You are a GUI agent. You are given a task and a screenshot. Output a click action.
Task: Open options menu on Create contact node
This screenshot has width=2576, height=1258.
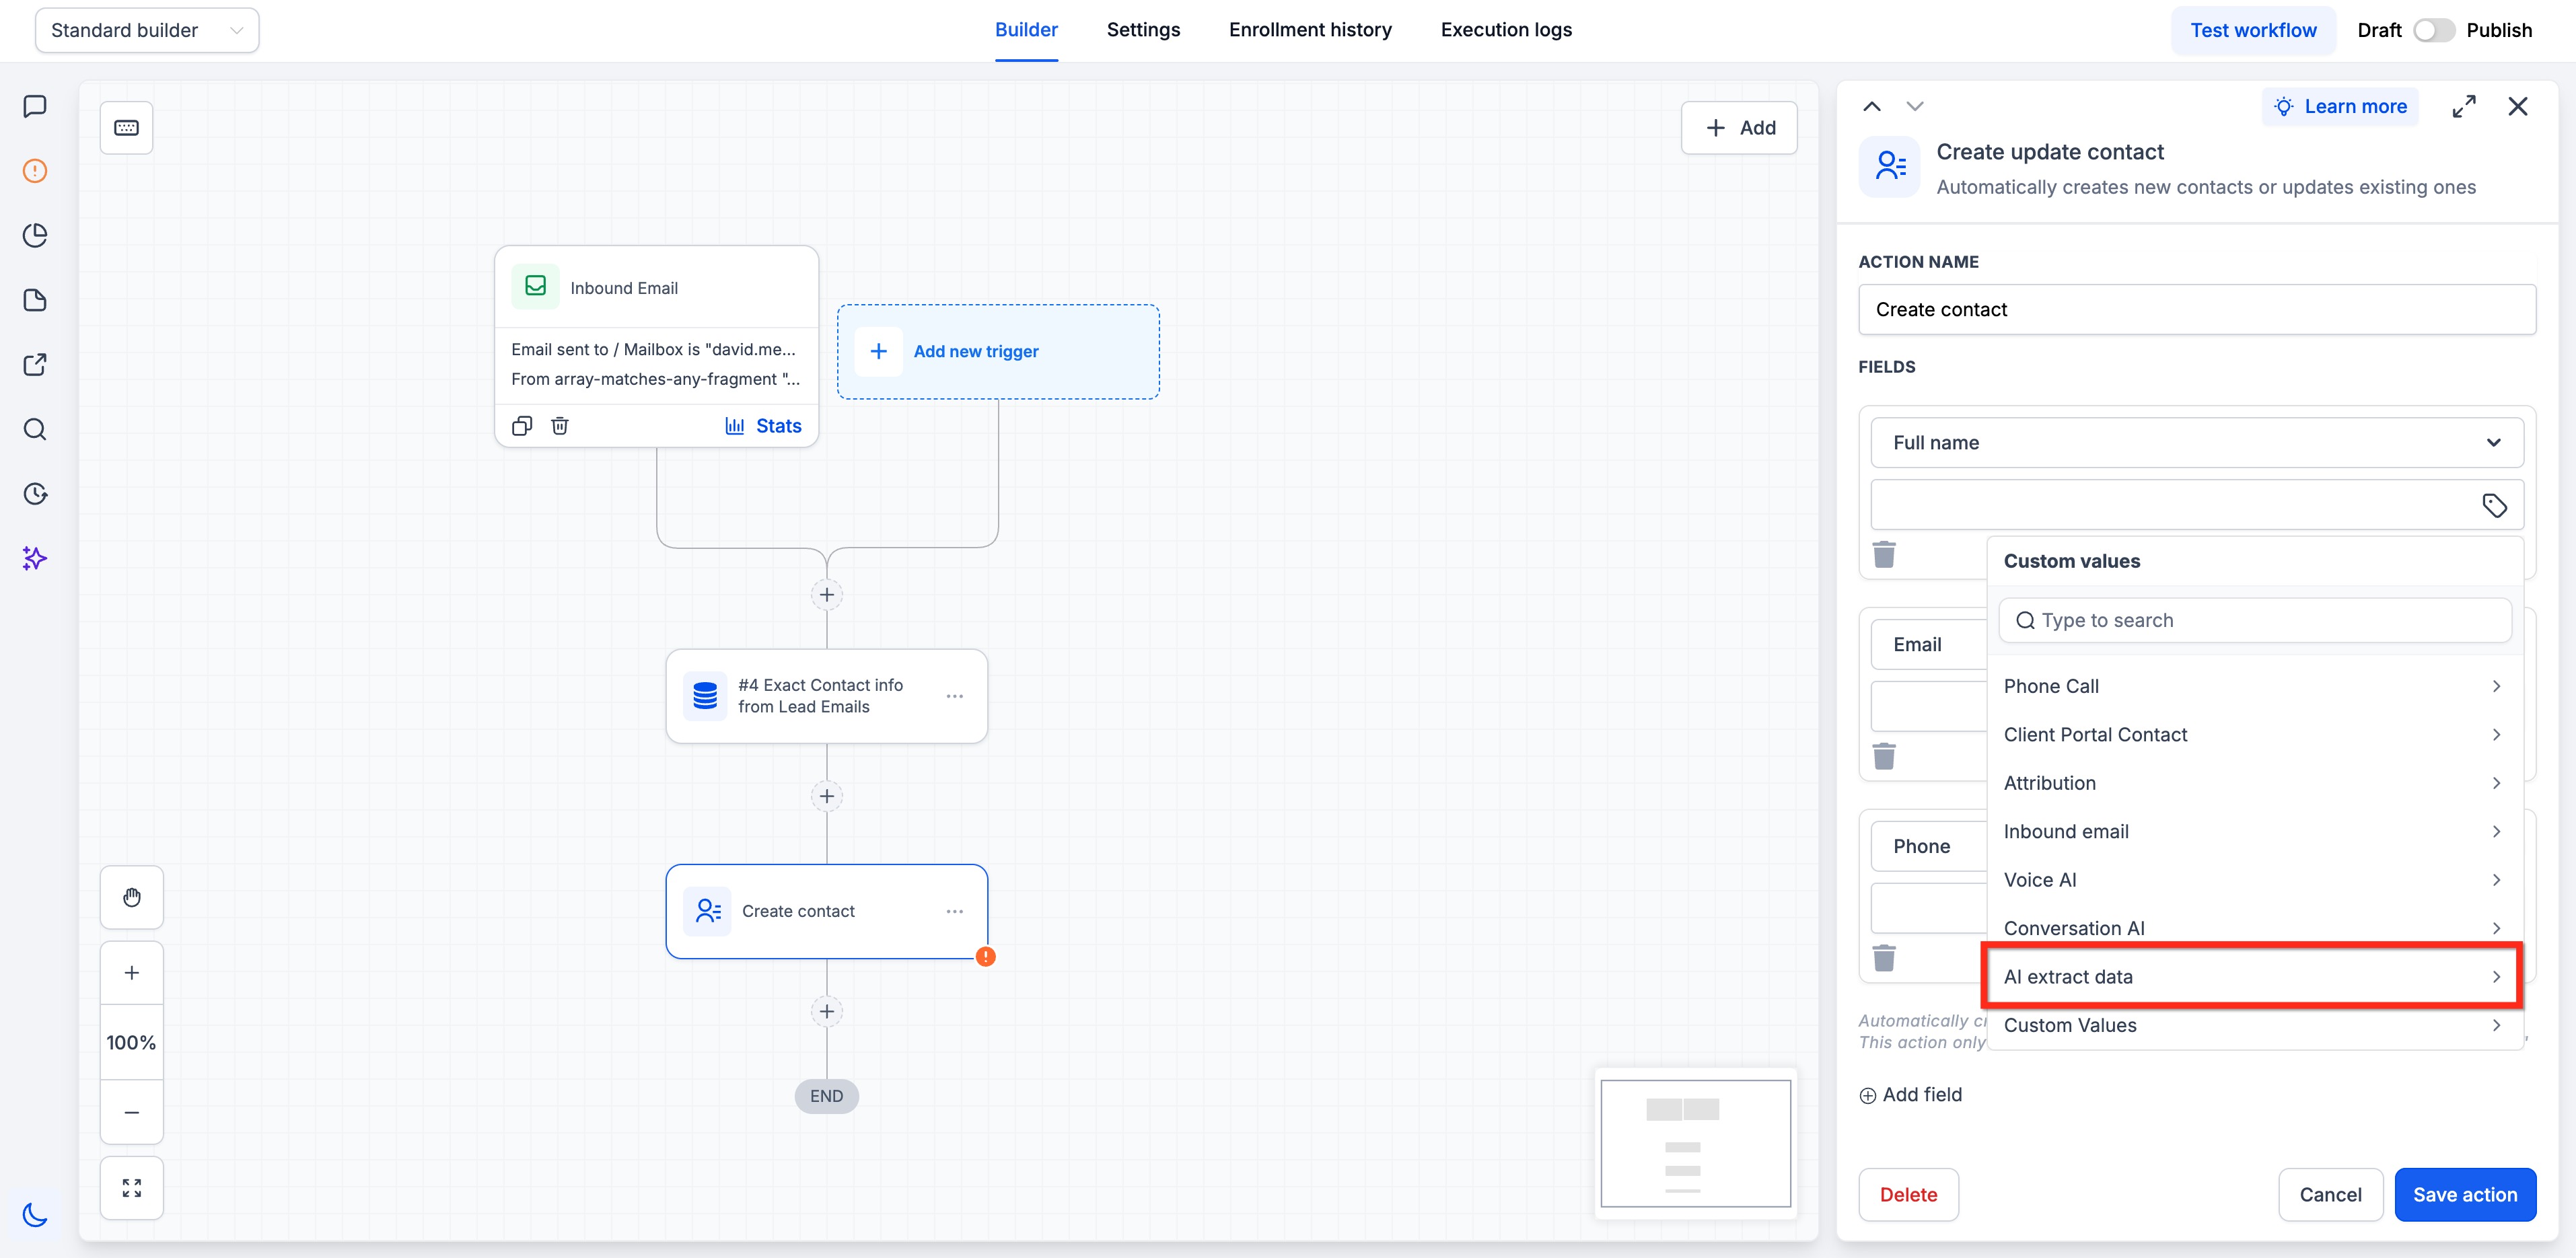point(955,911)
